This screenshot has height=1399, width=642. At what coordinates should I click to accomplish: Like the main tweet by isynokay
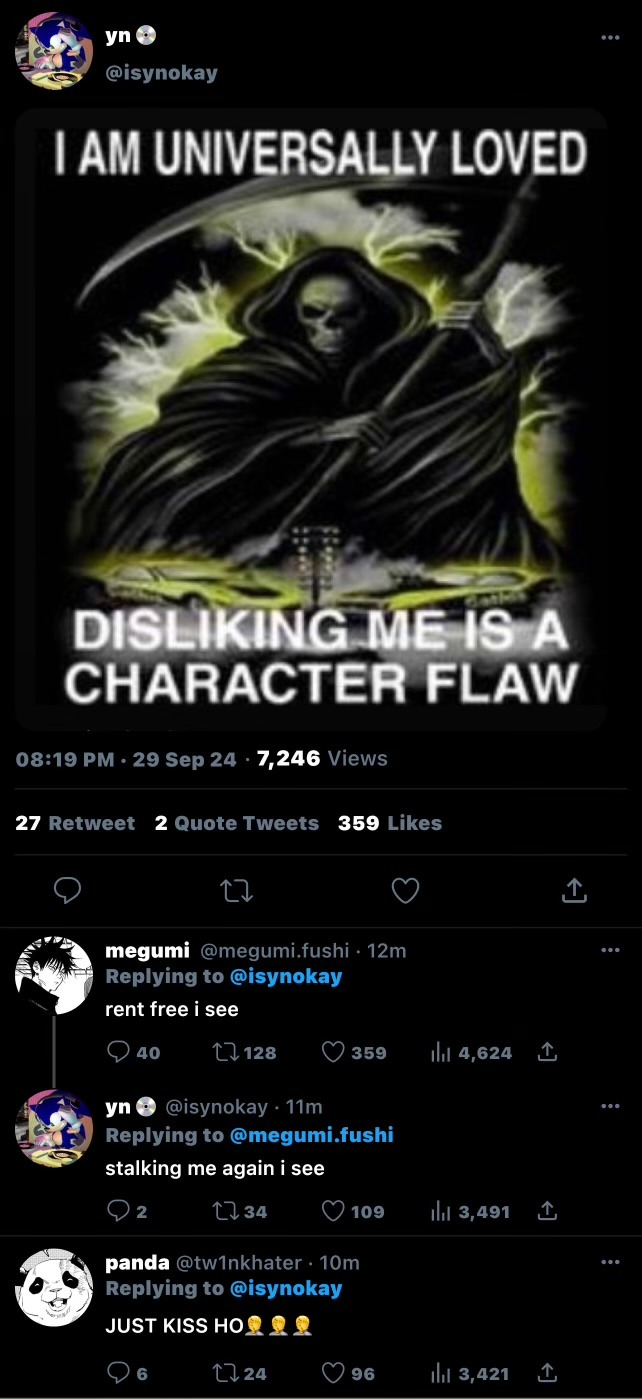405,890
